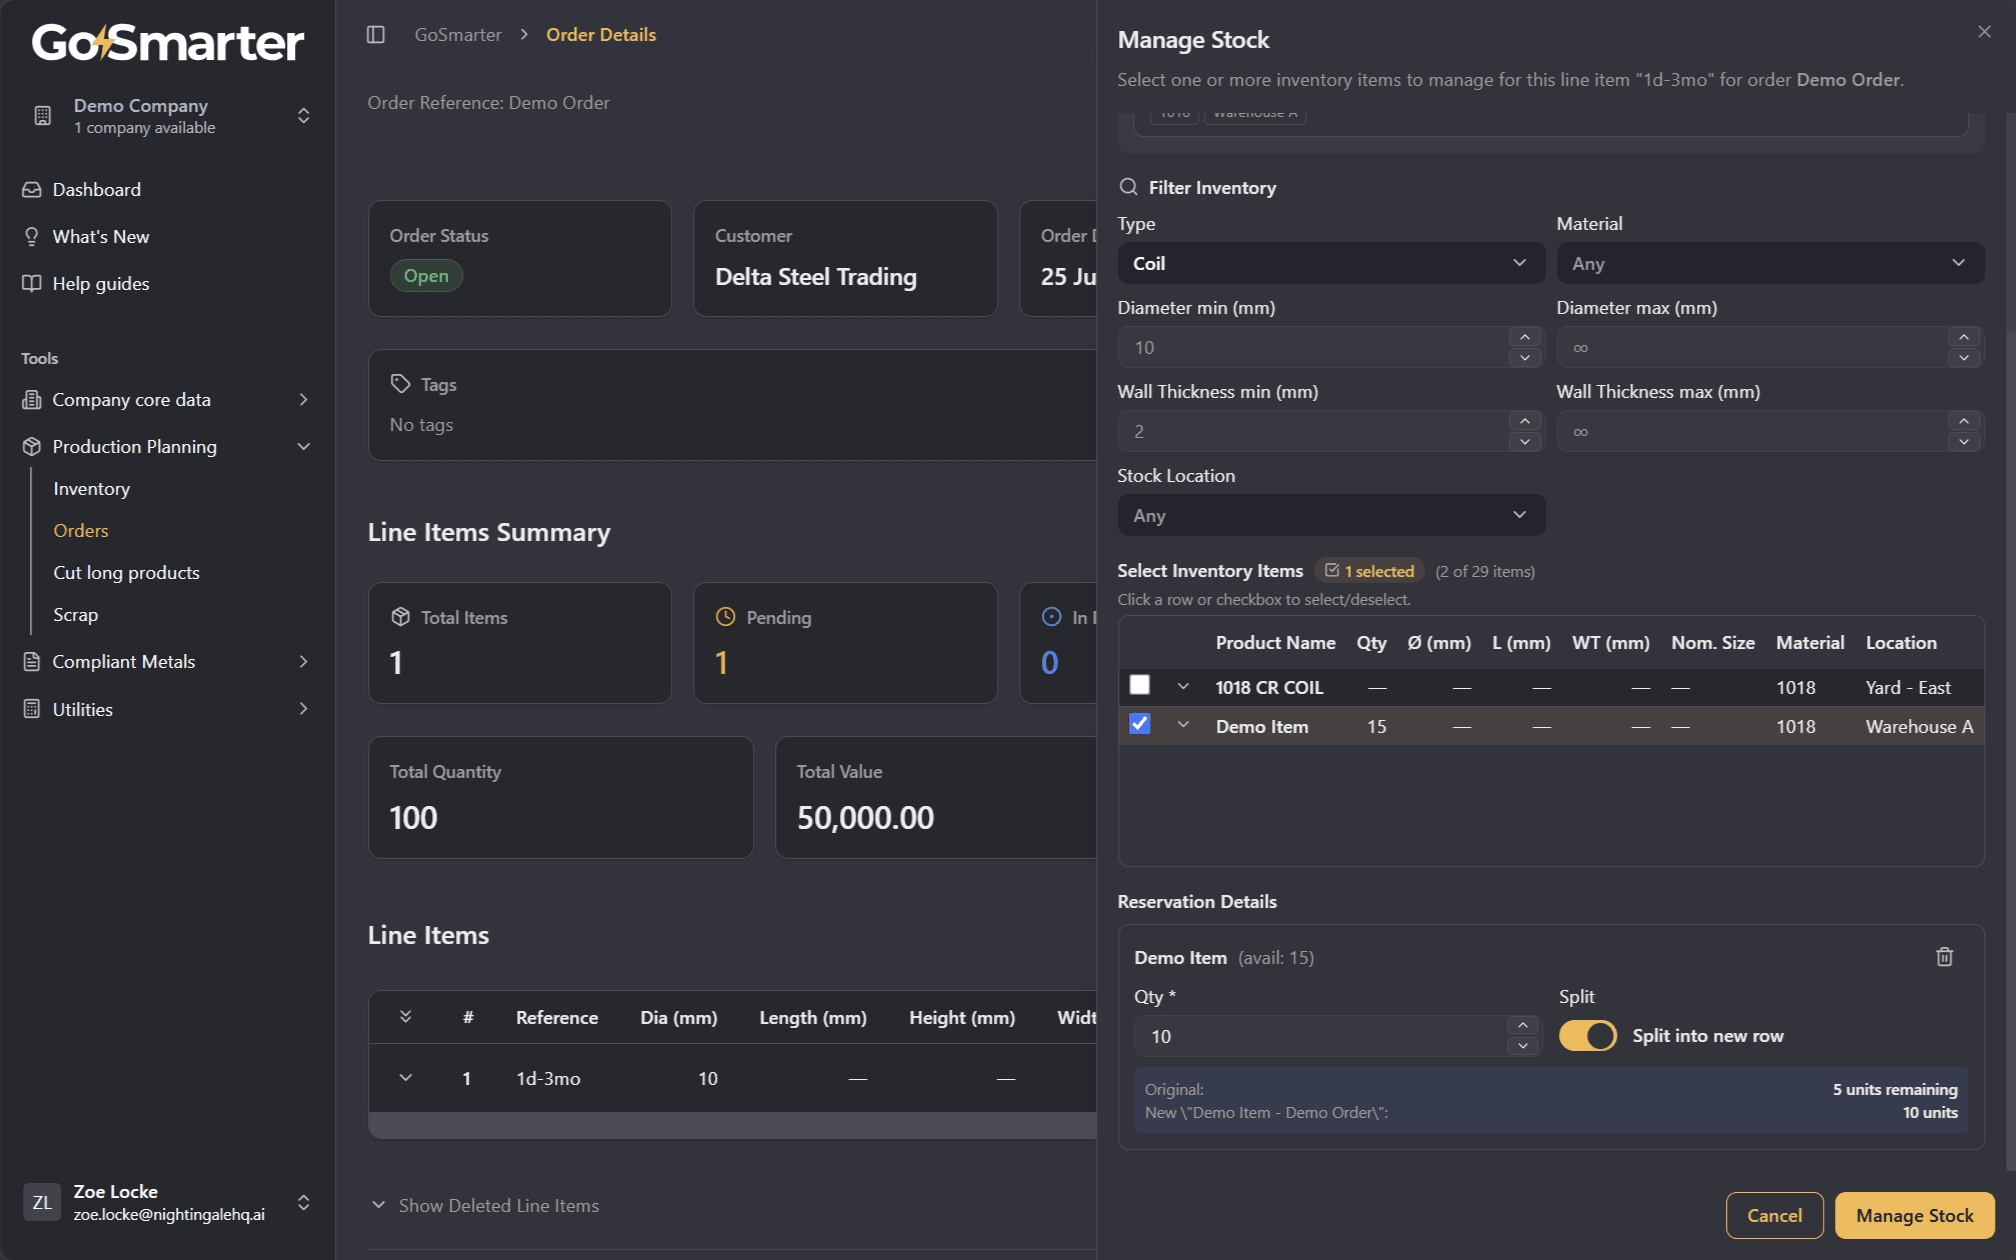The image size is (2016, 1260).
Task: Expand Show Deleted Line Items
Action: (x=485, y=1205)
